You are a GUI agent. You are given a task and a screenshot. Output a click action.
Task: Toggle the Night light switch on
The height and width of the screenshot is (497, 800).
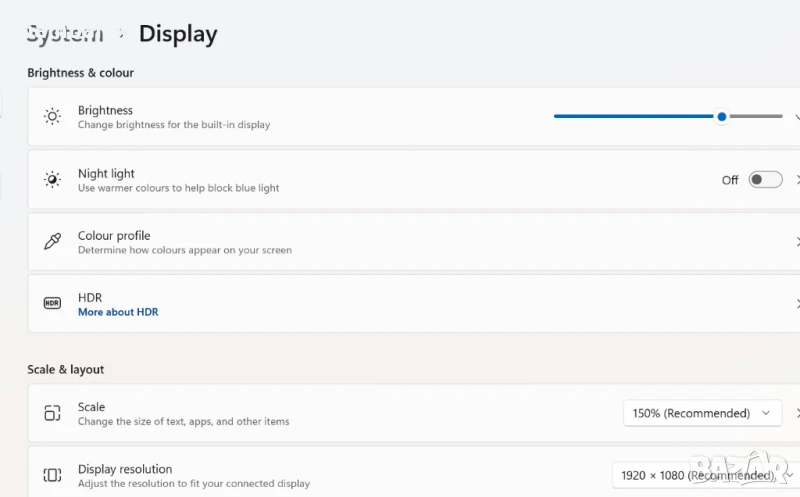coord(765,180)
